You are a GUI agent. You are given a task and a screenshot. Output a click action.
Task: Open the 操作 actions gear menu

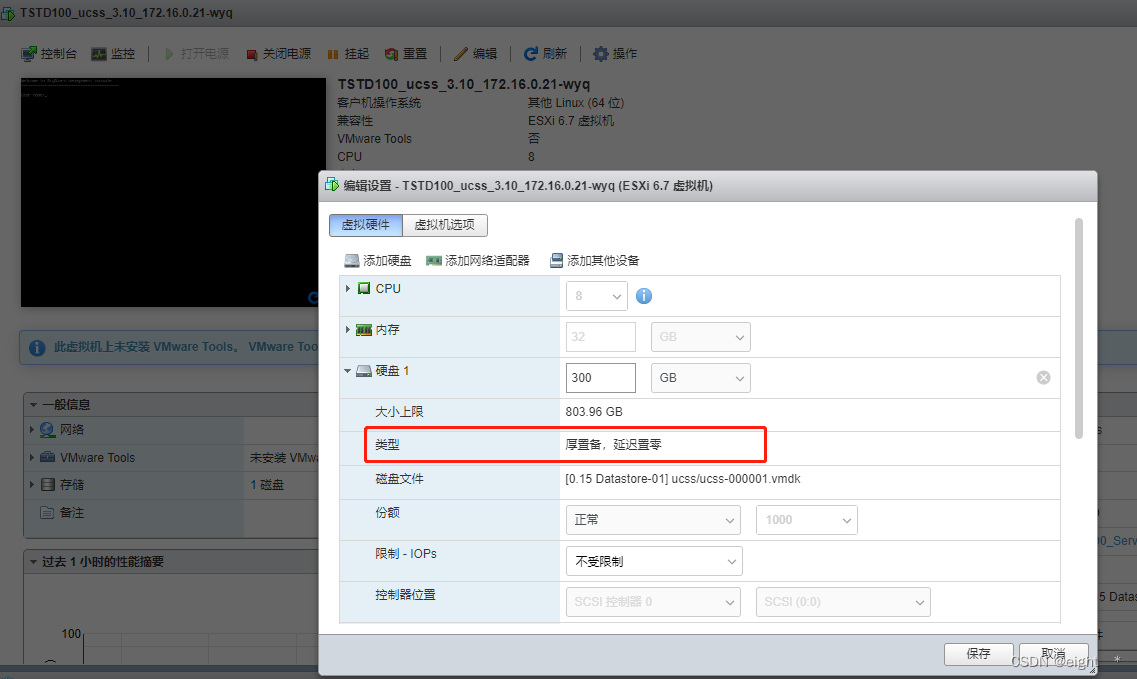[x=615, y=54]
